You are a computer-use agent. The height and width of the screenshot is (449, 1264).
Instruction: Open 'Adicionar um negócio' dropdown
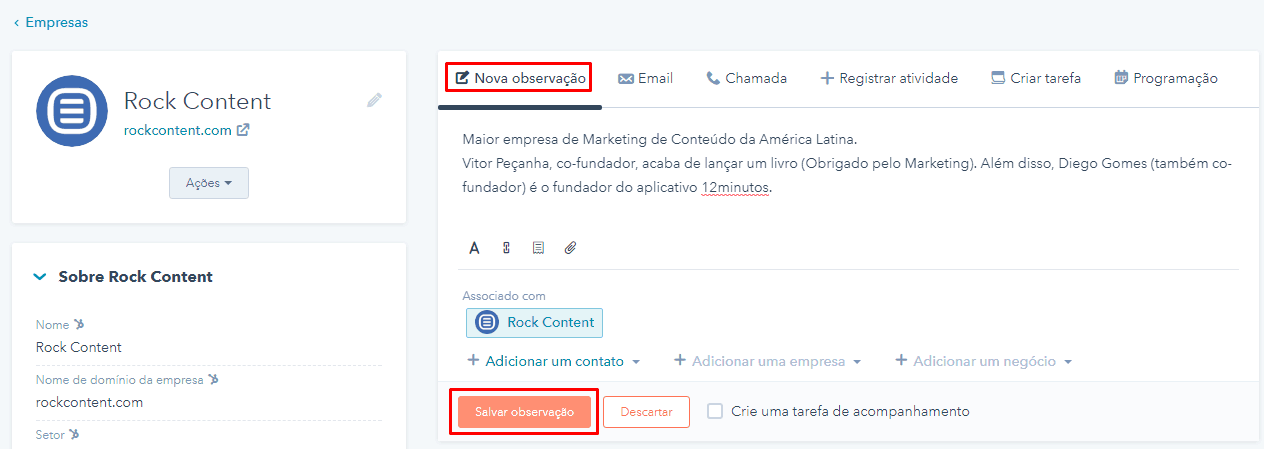[983, 361]
